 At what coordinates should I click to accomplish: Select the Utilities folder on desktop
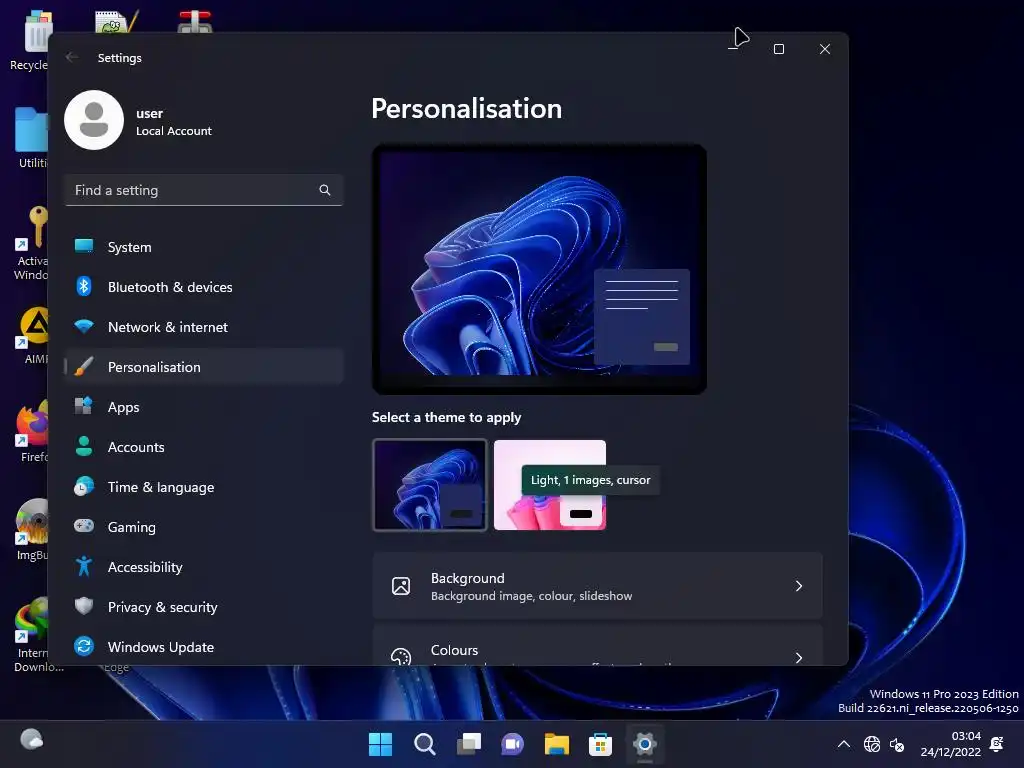pos(31,138)
